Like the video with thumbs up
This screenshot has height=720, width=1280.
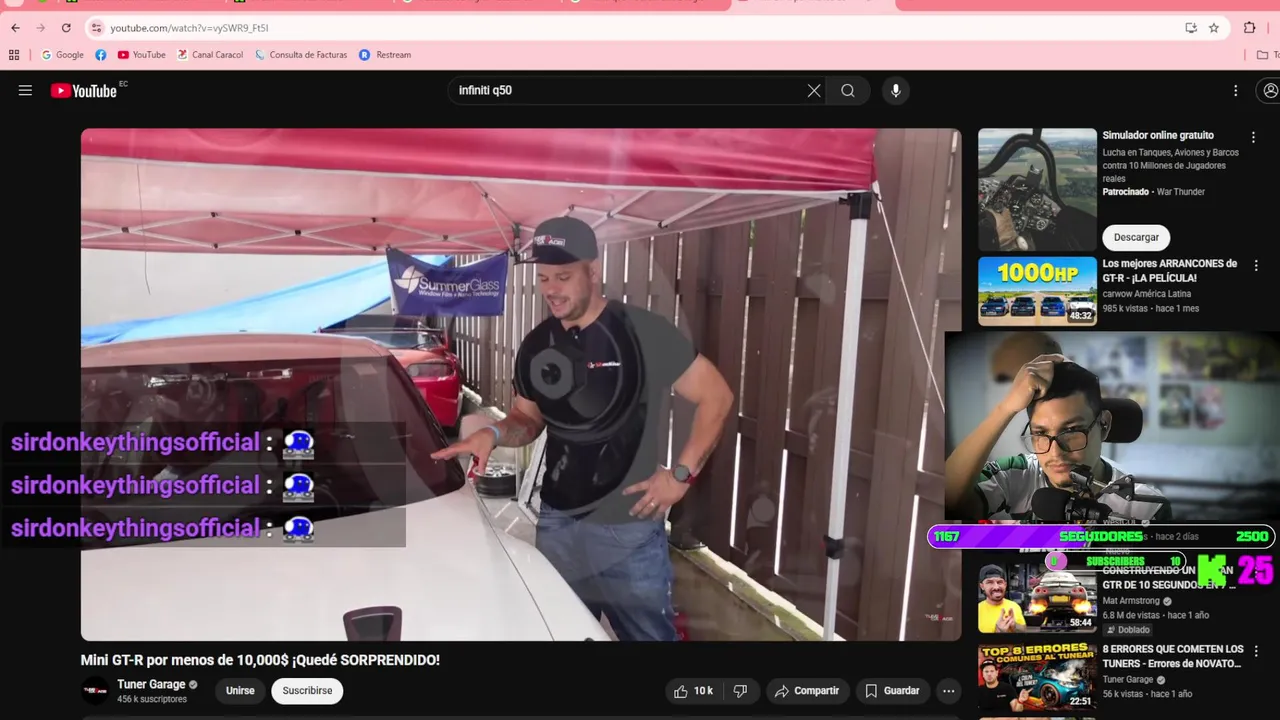coord(693,691)
